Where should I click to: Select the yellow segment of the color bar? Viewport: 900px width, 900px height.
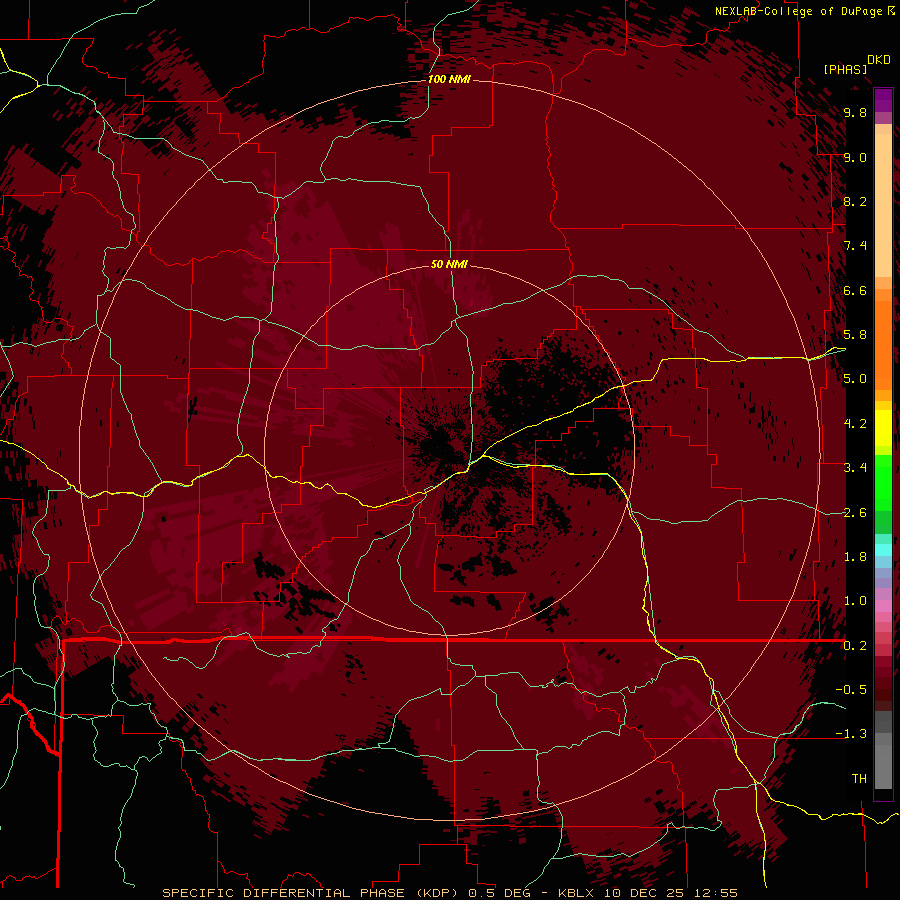pos(883,428)
